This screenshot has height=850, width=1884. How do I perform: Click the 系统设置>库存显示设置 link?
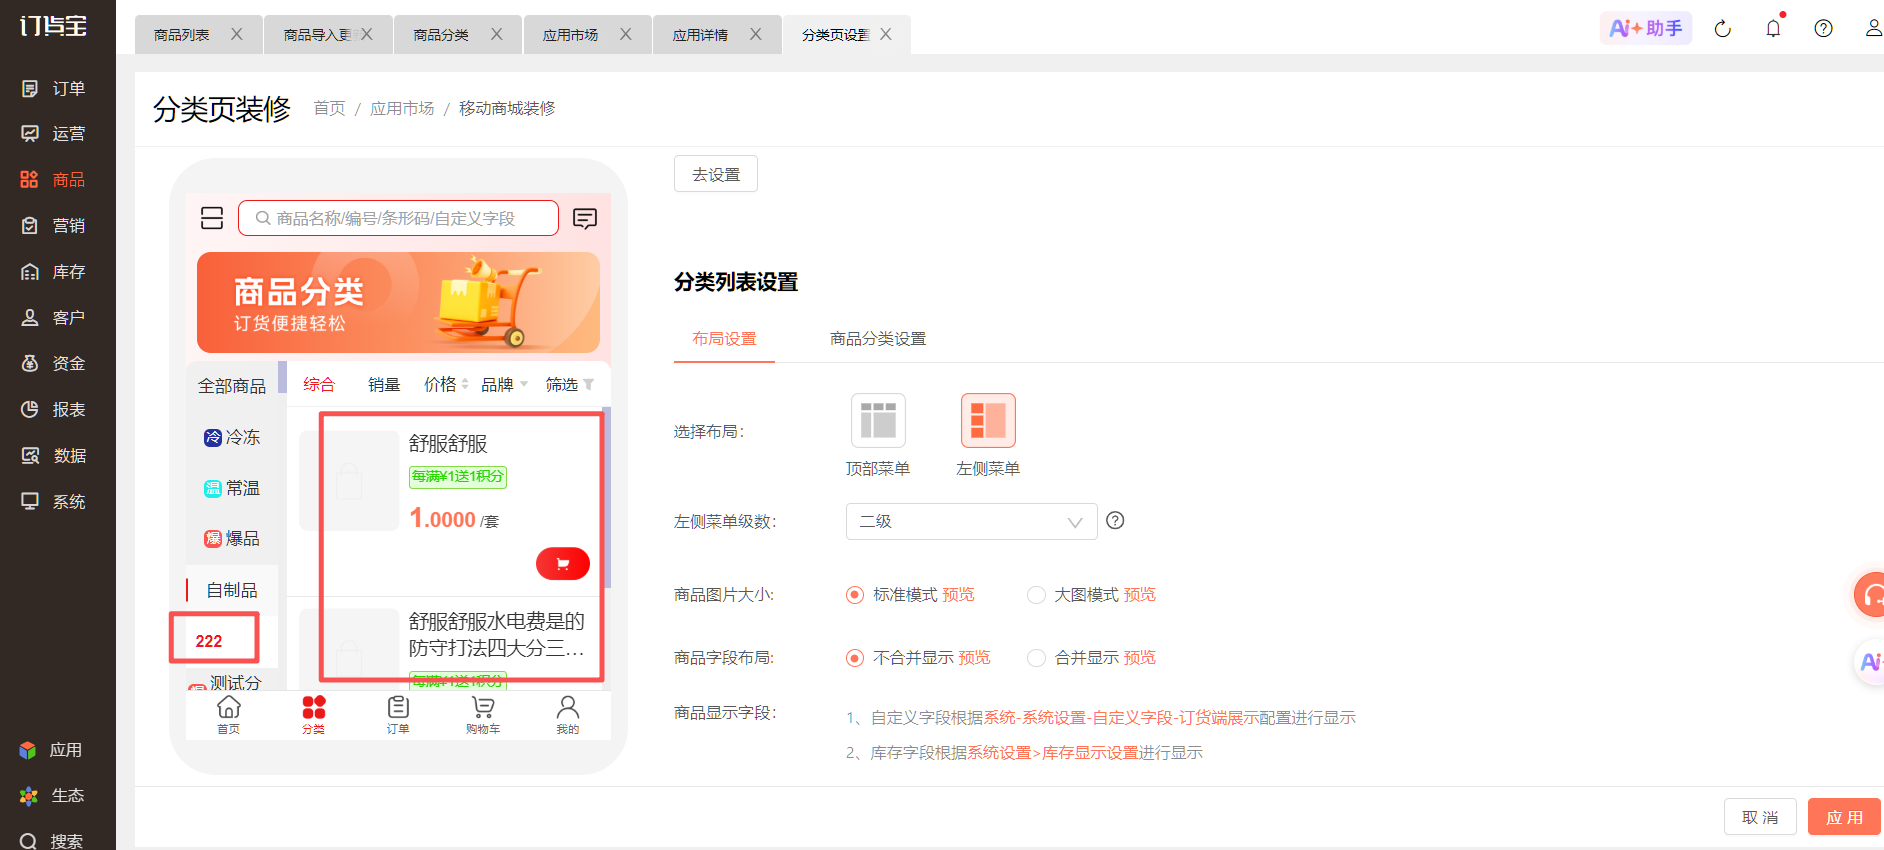(x=1052, y=753)
